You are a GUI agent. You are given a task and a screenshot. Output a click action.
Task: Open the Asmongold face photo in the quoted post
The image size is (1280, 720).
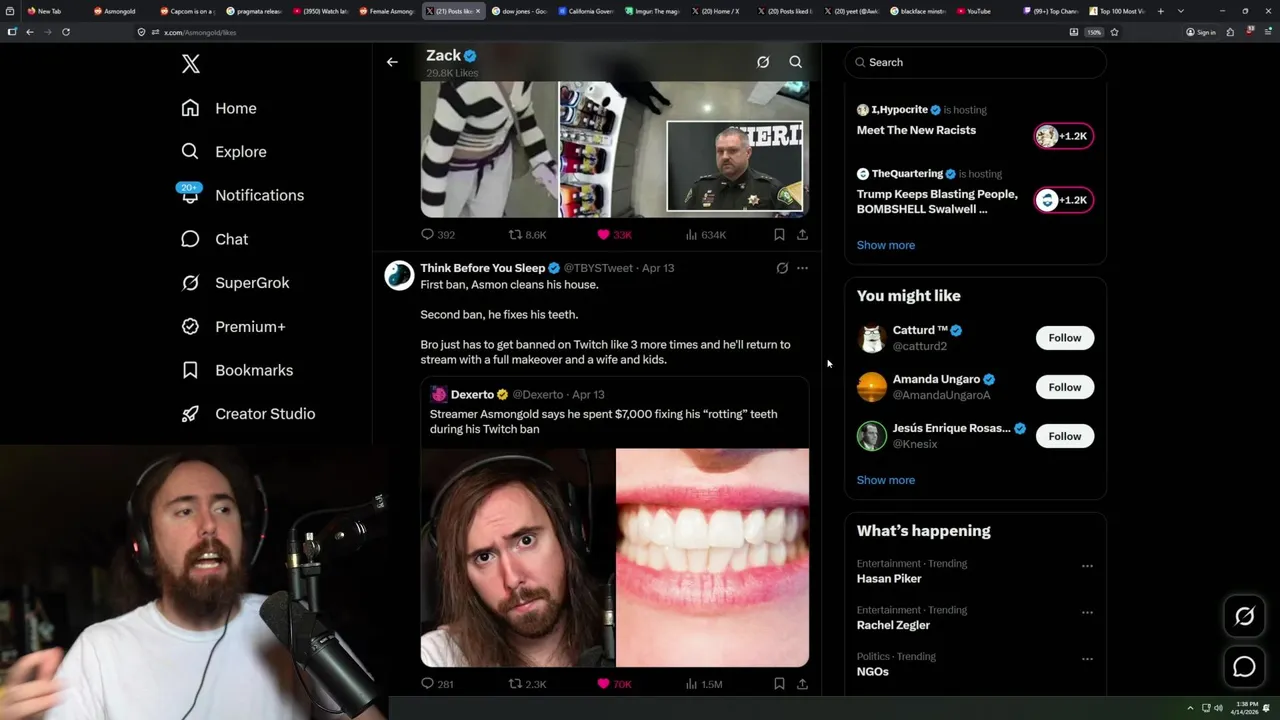pos(517,557)
